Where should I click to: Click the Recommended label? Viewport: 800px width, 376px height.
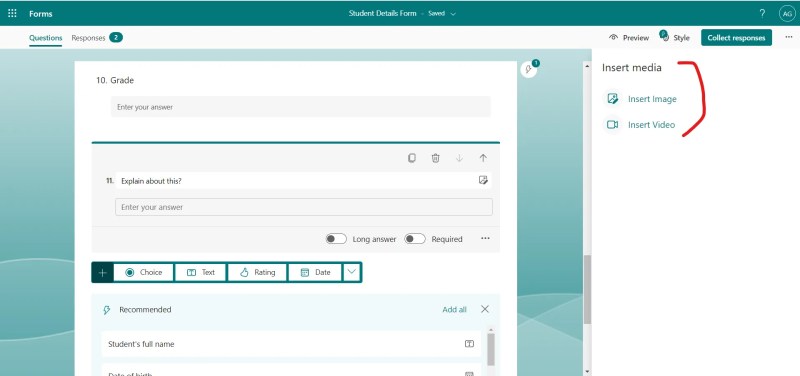(x=145, y=310)
